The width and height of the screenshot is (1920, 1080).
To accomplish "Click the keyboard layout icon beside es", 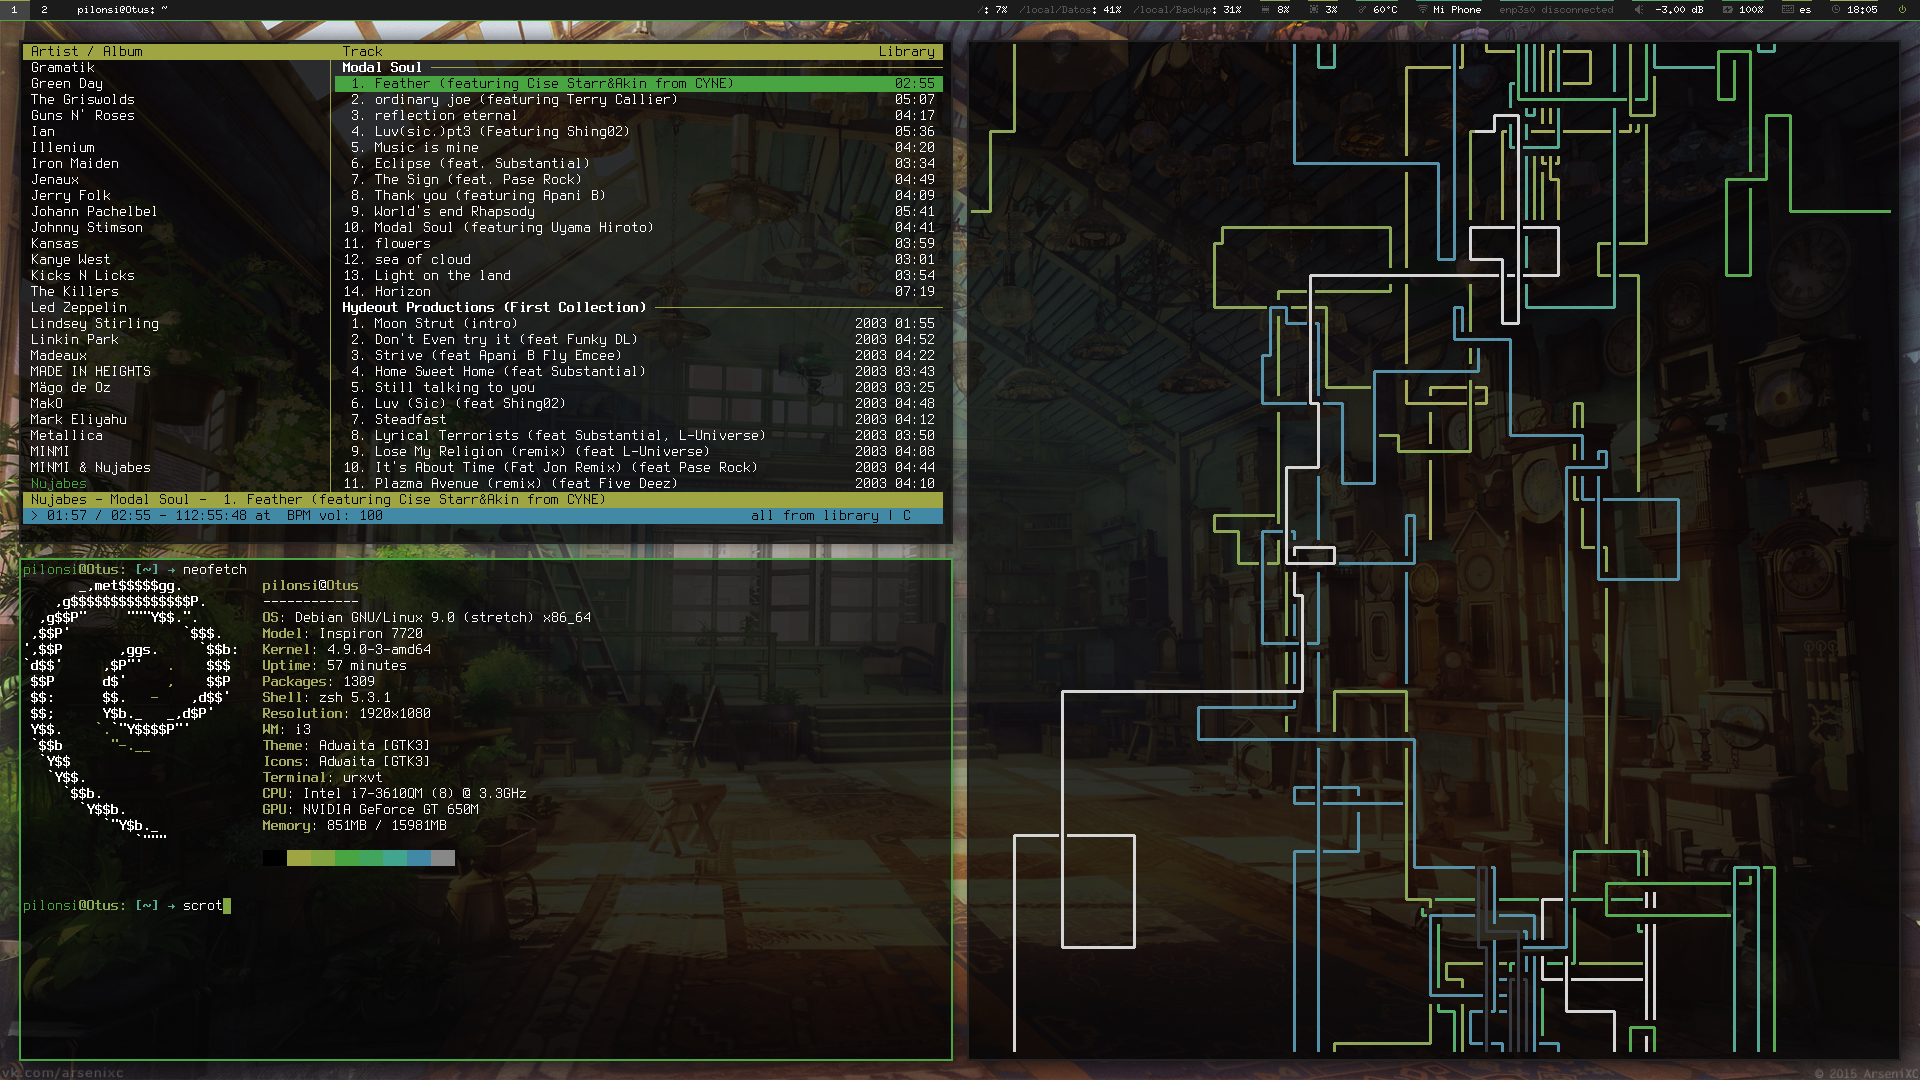I will 1787,9.
